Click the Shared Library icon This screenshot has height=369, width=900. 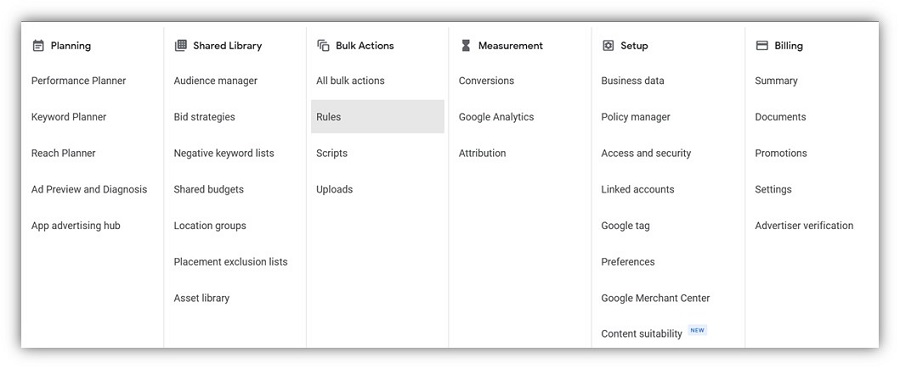pos(180,45)
